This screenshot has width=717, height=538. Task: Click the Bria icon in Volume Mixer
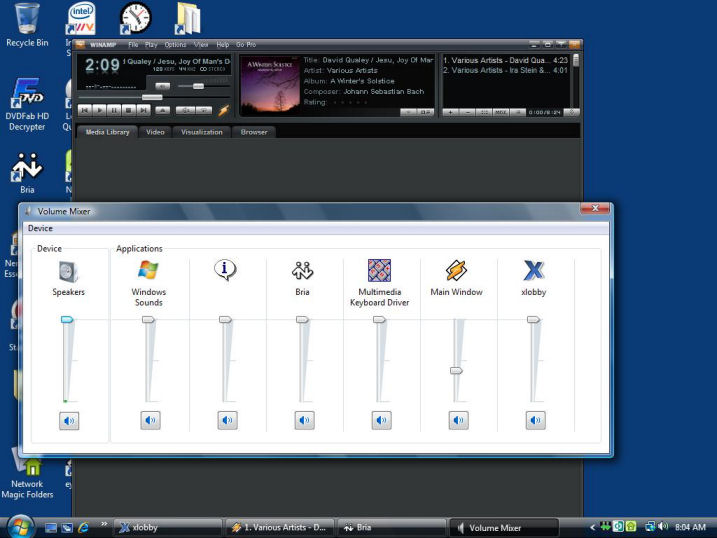pyautogui.click(x=302, y=271)
